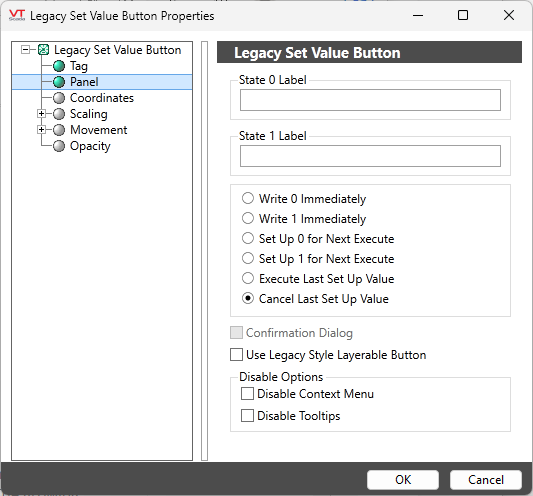Click the gray Opacity node icon

pos(59,146)
